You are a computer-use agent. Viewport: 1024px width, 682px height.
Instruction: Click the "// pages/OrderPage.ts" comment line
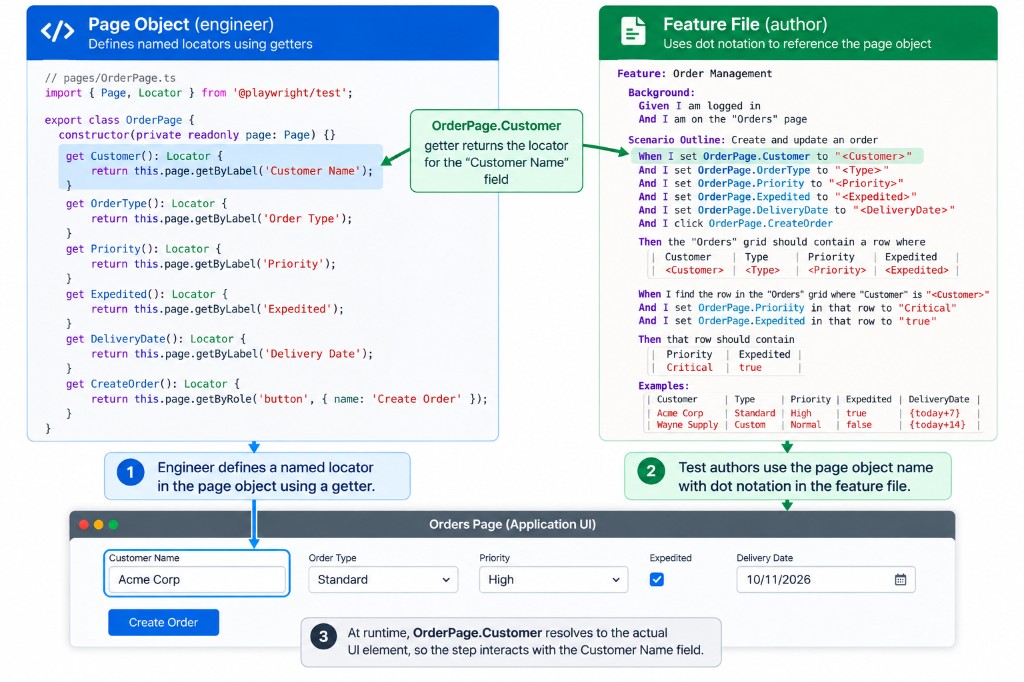click(x=110, y=78)
